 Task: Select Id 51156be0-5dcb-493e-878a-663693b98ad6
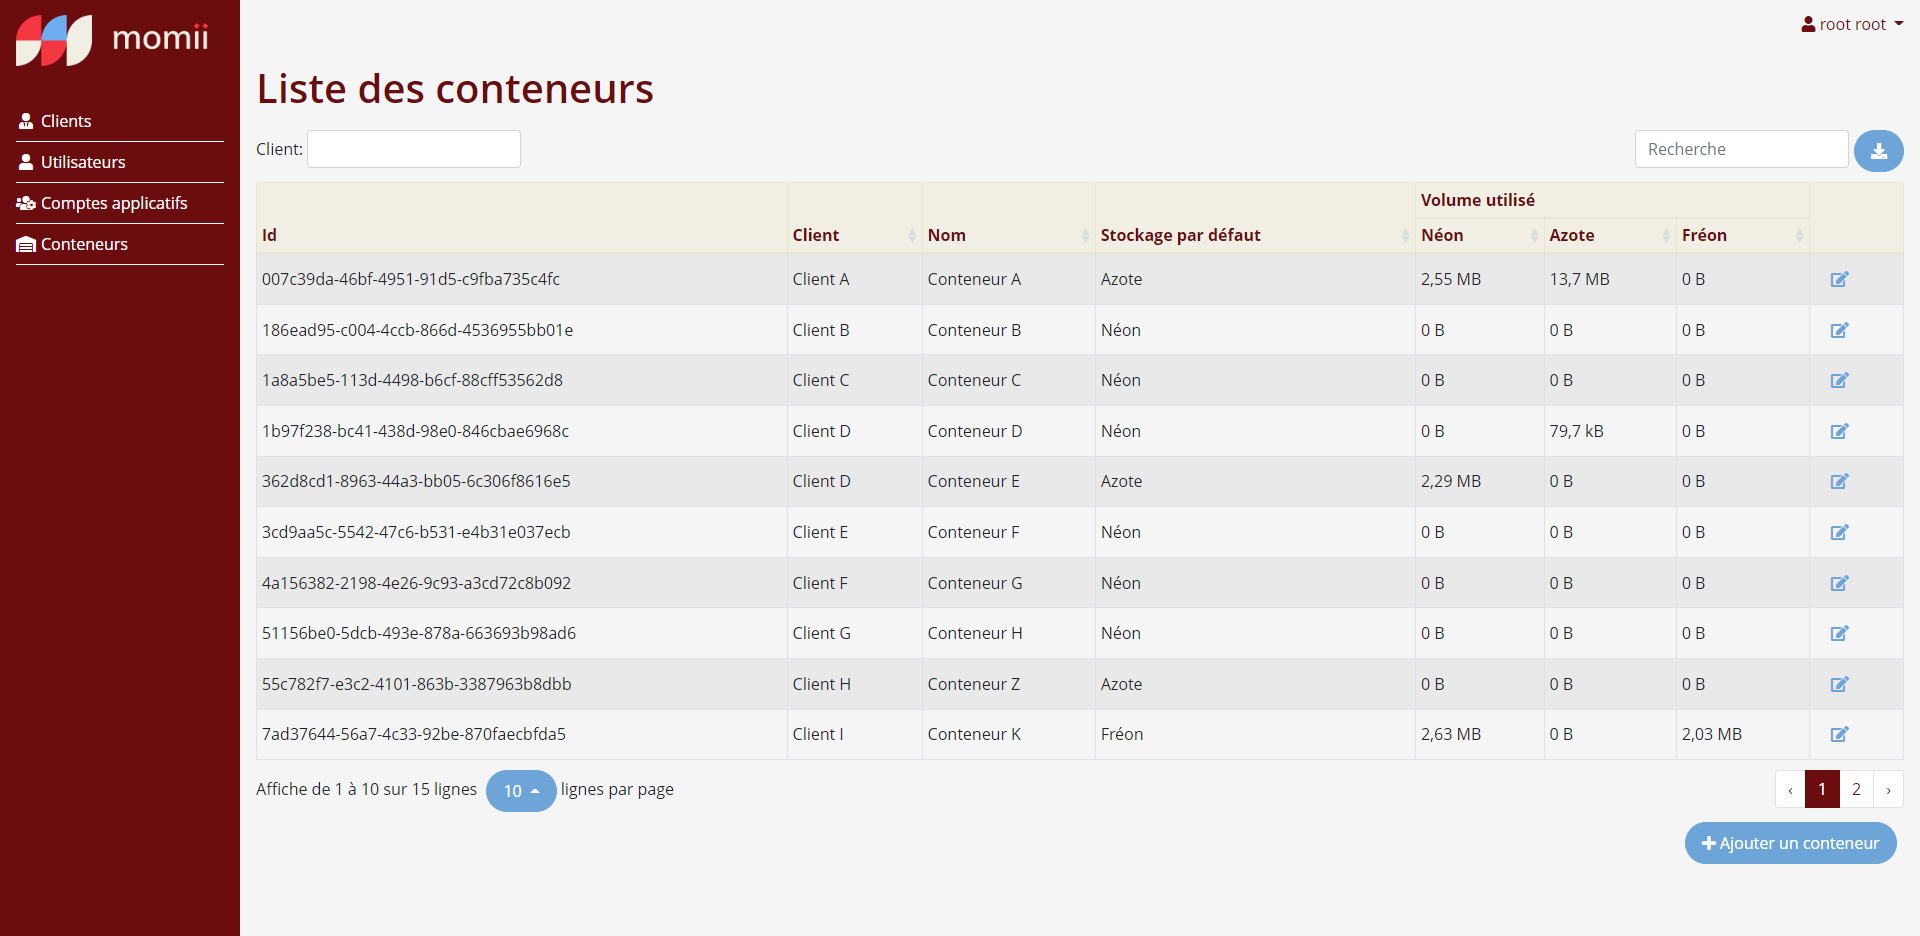[419, 633]
